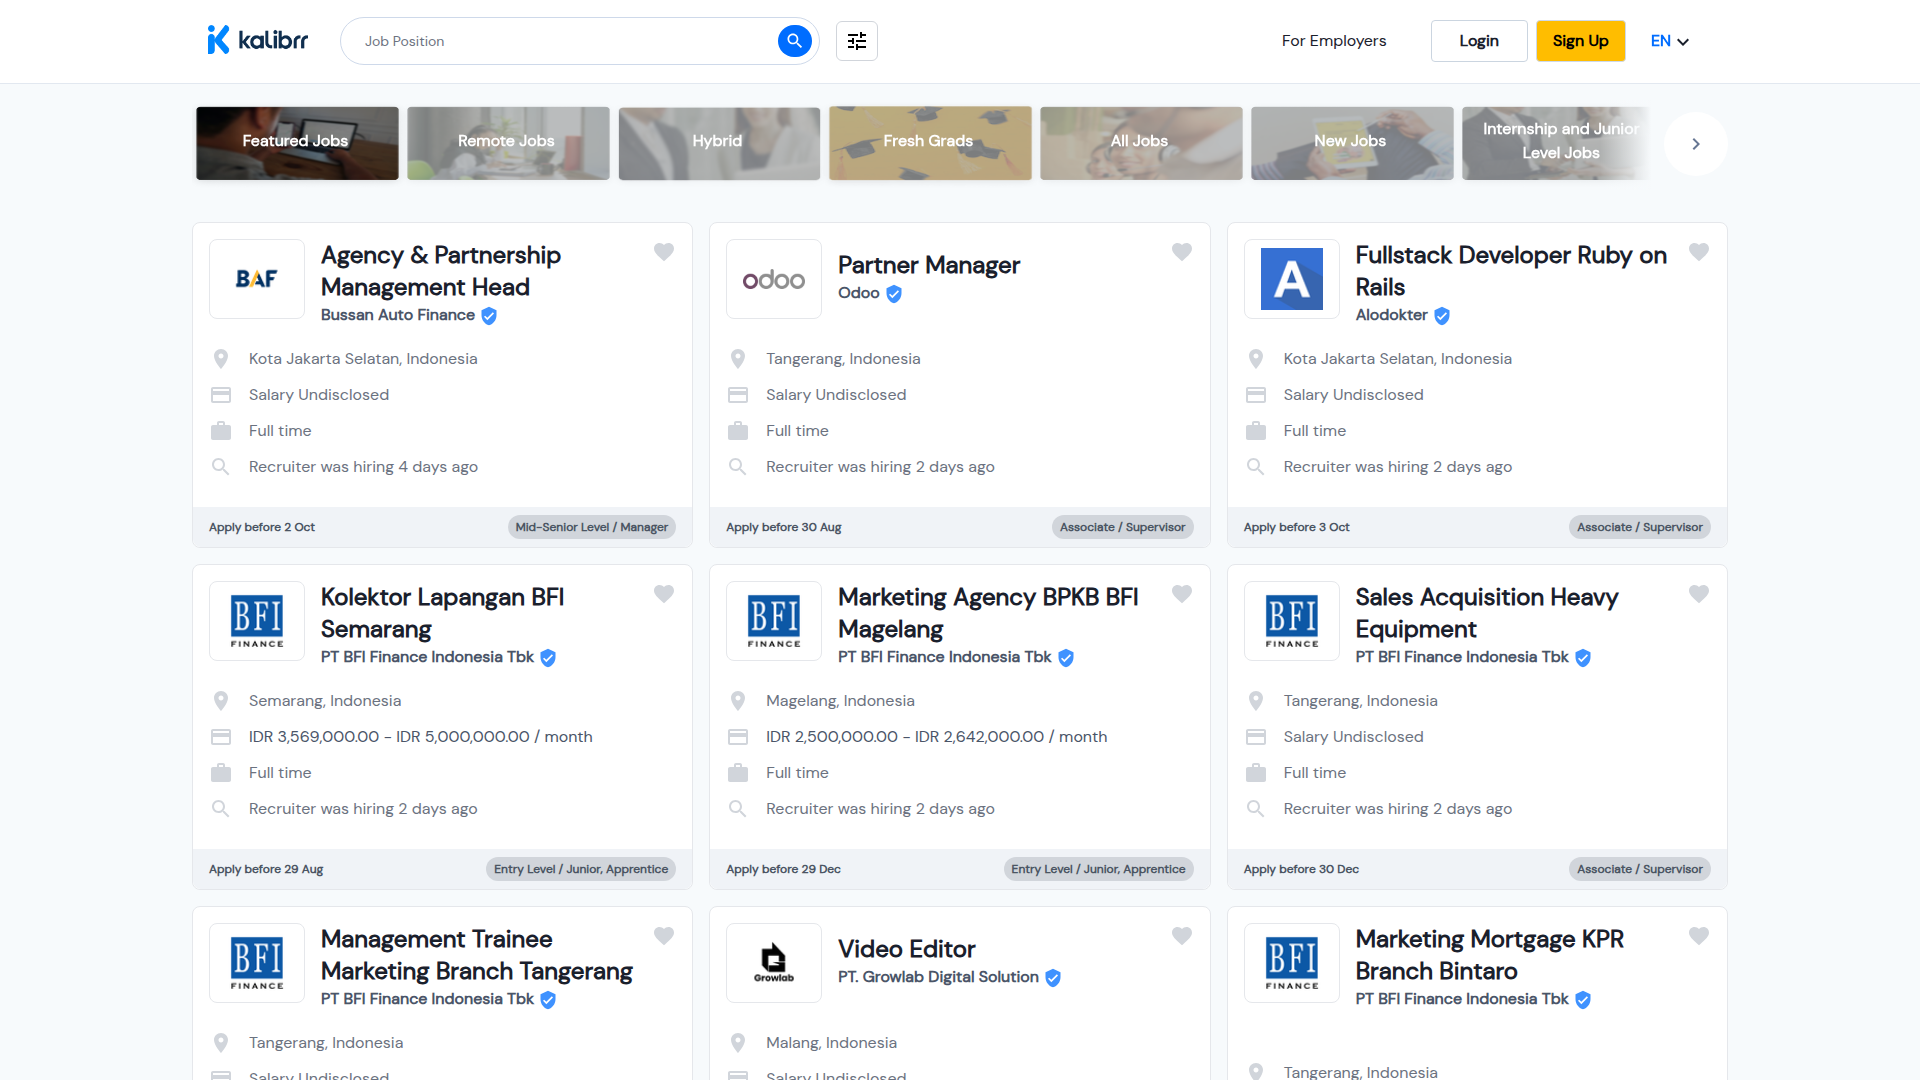Viewport: 1920px width, 1080px height.
Task: Favorite the Kolektor Lapangan BFI Semarang job
Action: click(664, 594)
